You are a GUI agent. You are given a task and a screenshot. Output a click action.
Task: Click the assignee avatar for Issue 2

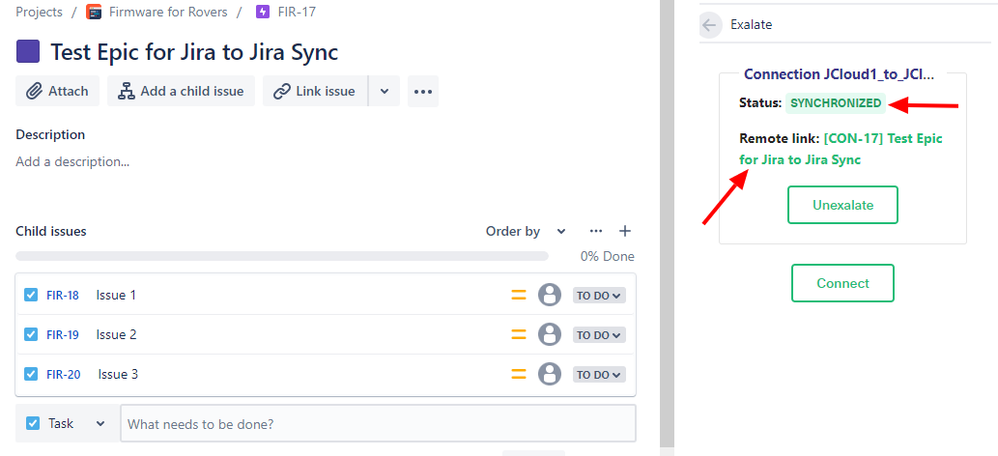click(x=549, y=334)
